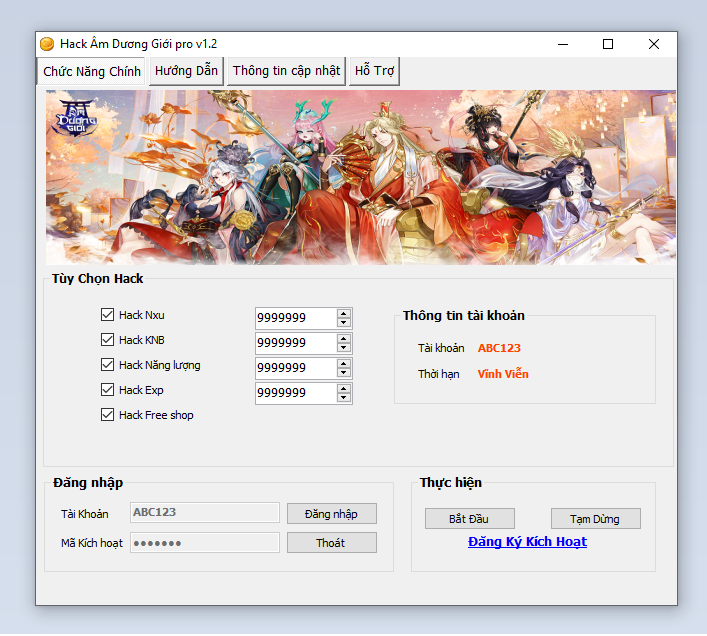Click the Mã Kích hoạt password field
The image size is (707, 636).
click(205, 543)
